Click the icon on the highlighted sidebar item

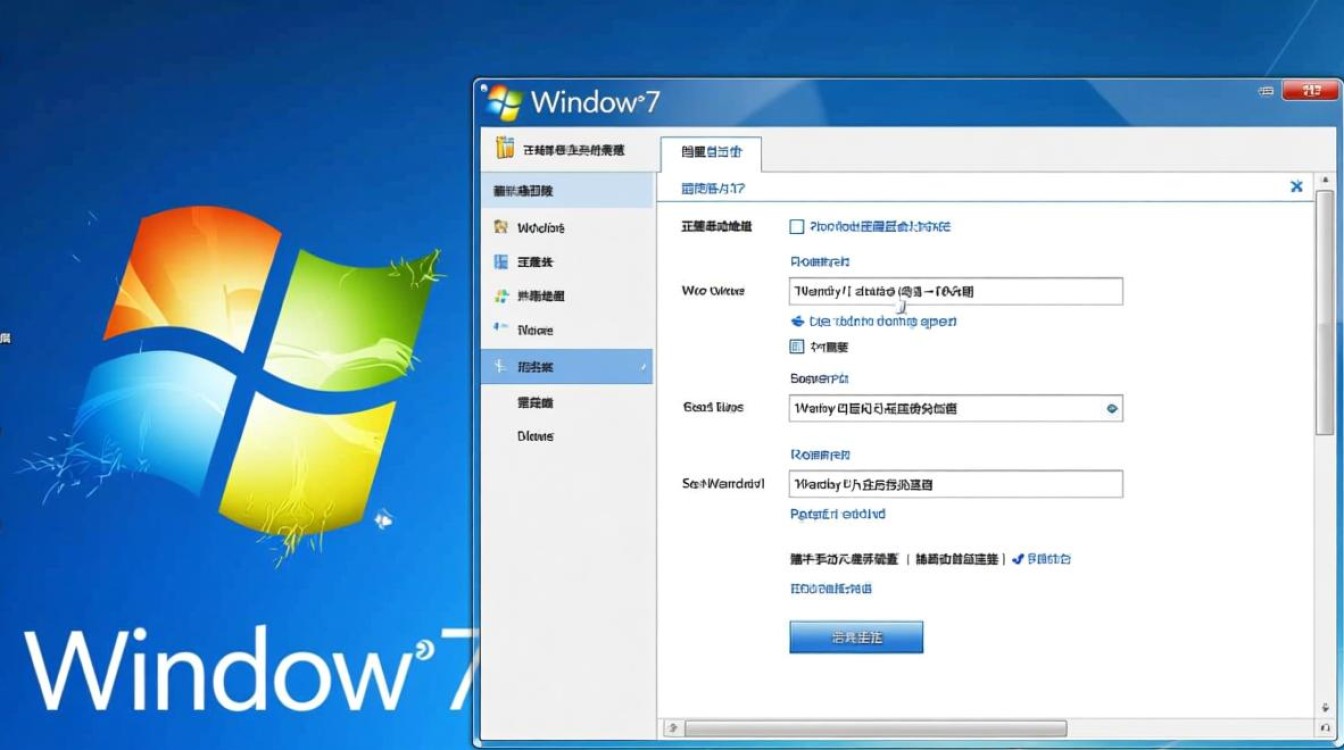click(500, 366)
